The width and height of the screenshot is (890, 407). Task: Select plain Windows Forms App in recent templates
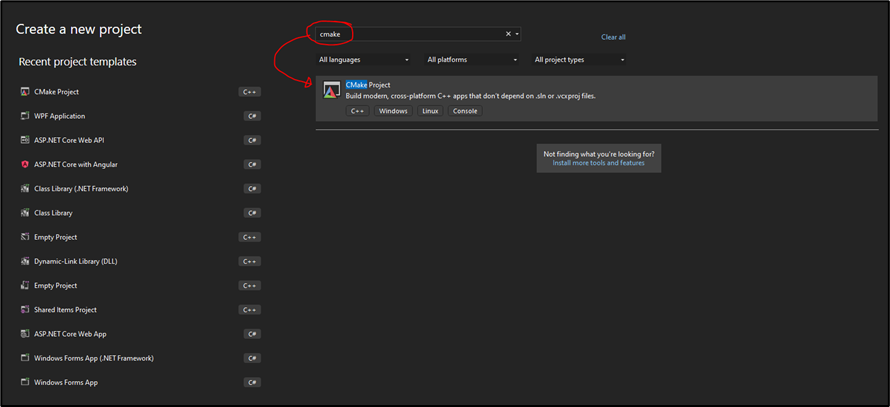click(x=65, y=383)
